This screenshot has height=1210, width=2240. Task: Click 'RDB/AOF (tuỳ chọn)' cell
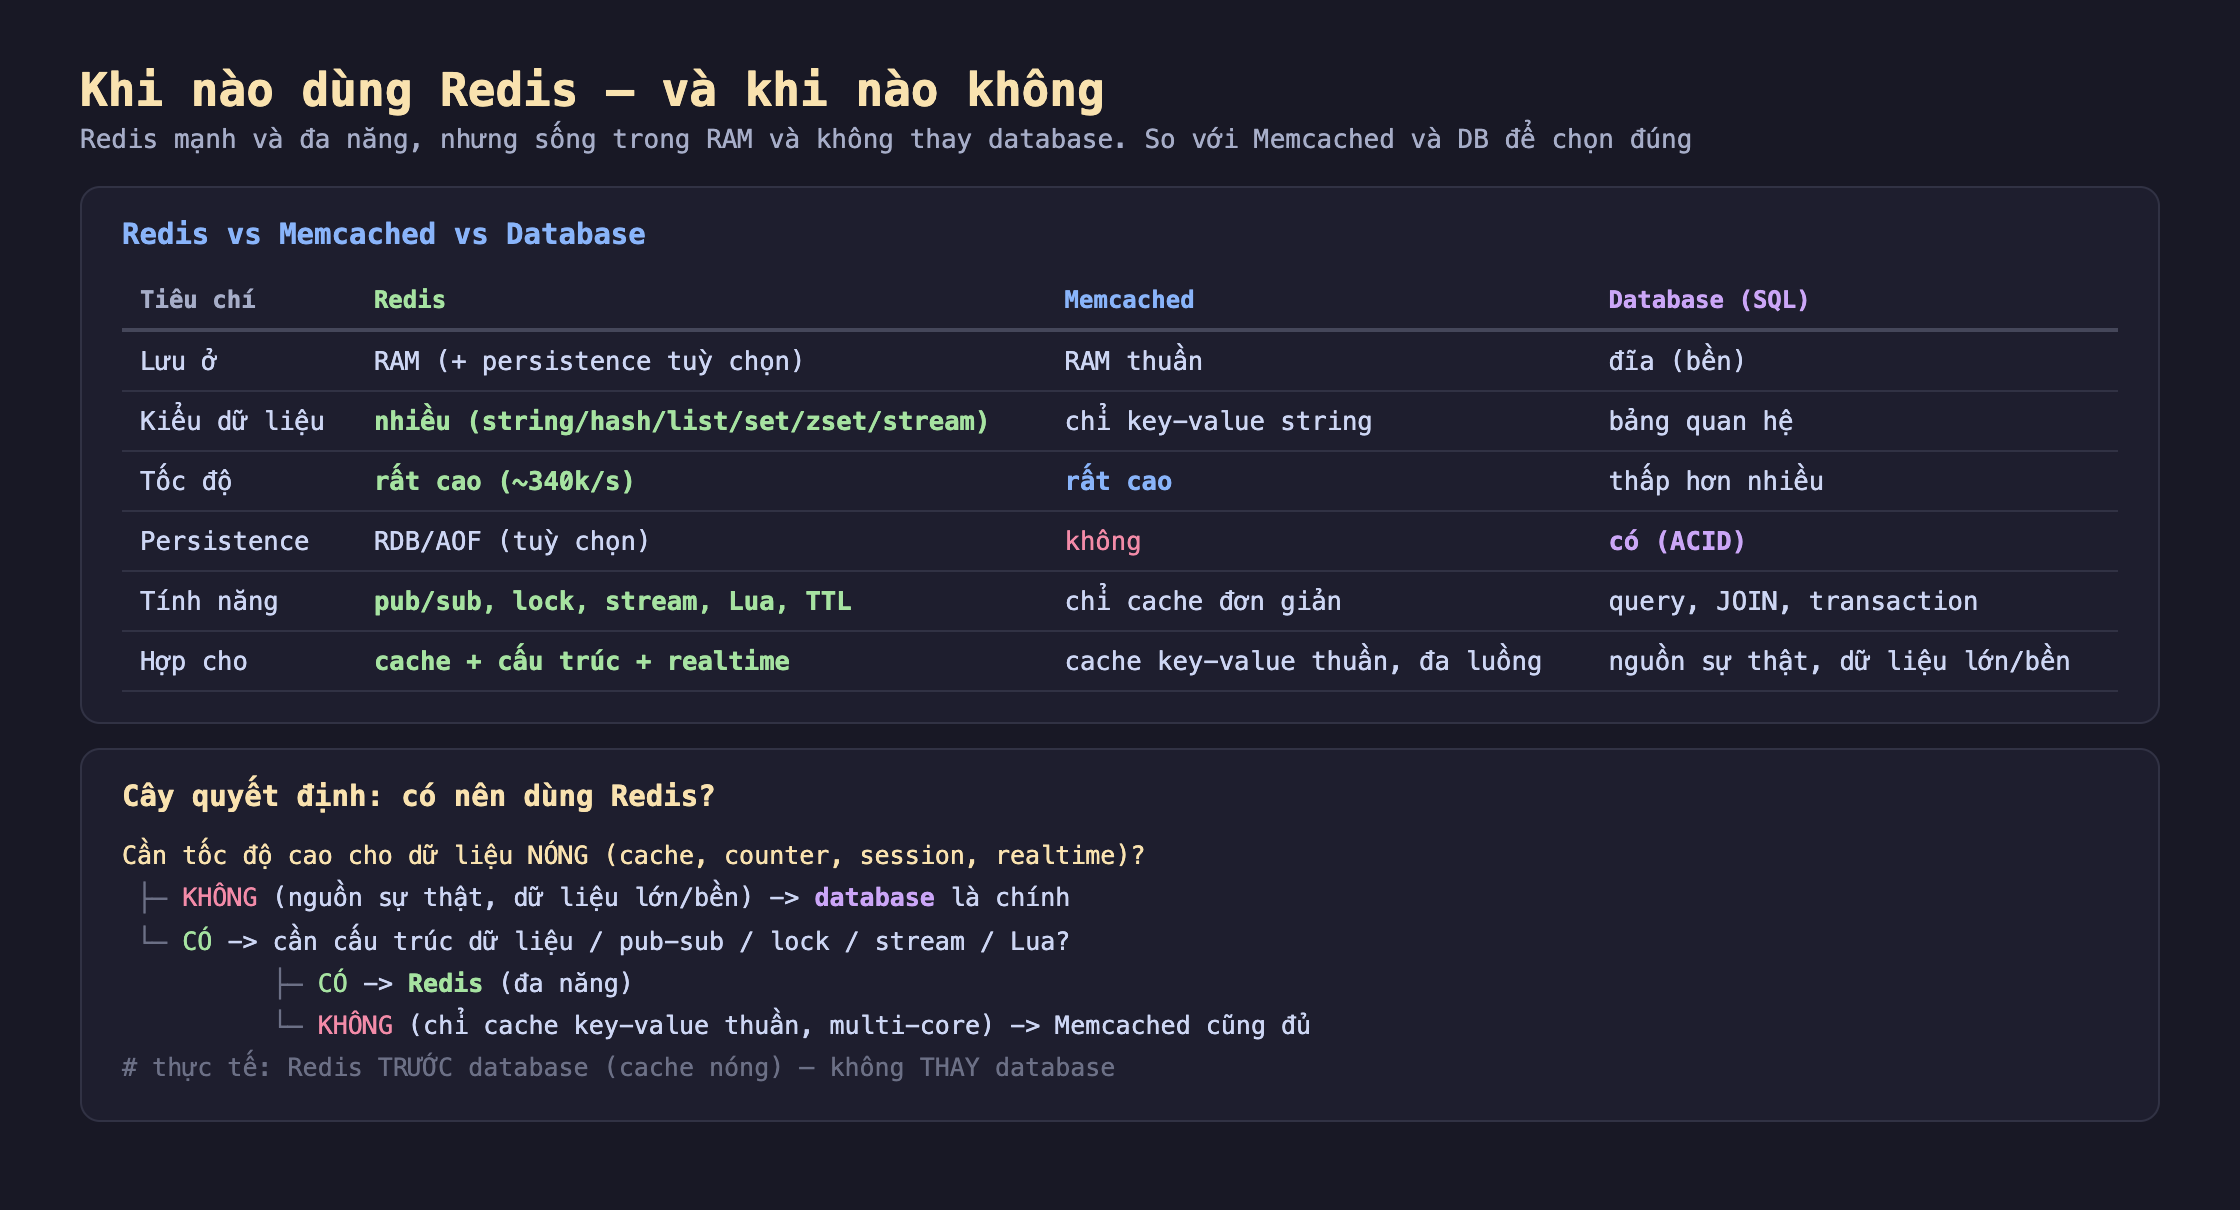pyautogui.click(x=511, y=541)
